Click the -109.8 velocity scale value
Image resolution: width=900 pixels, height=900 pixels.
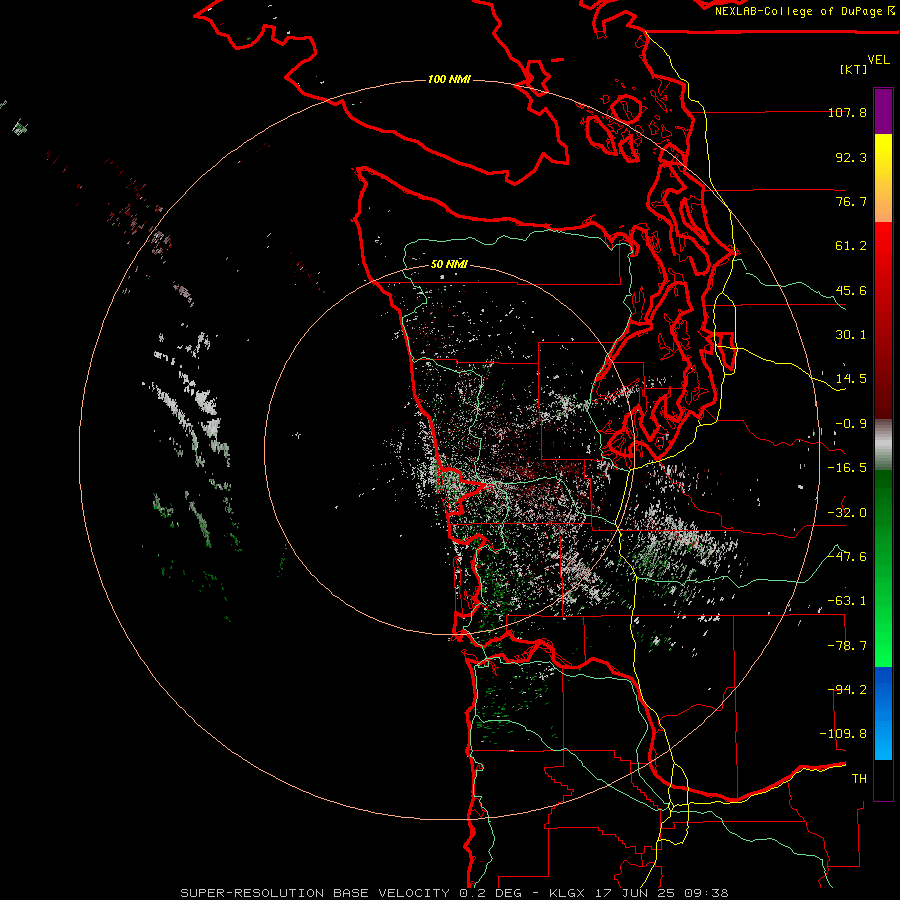point(843,734)
